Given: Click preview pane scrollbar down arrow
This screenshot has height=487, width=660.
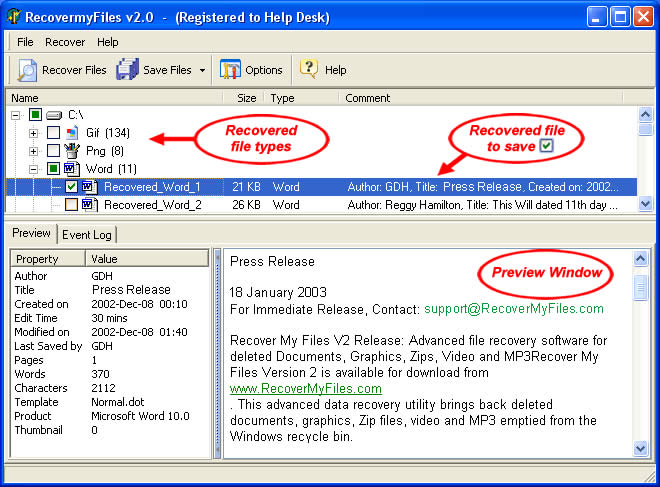Looking at the screenshot, I should click(640, 449).
